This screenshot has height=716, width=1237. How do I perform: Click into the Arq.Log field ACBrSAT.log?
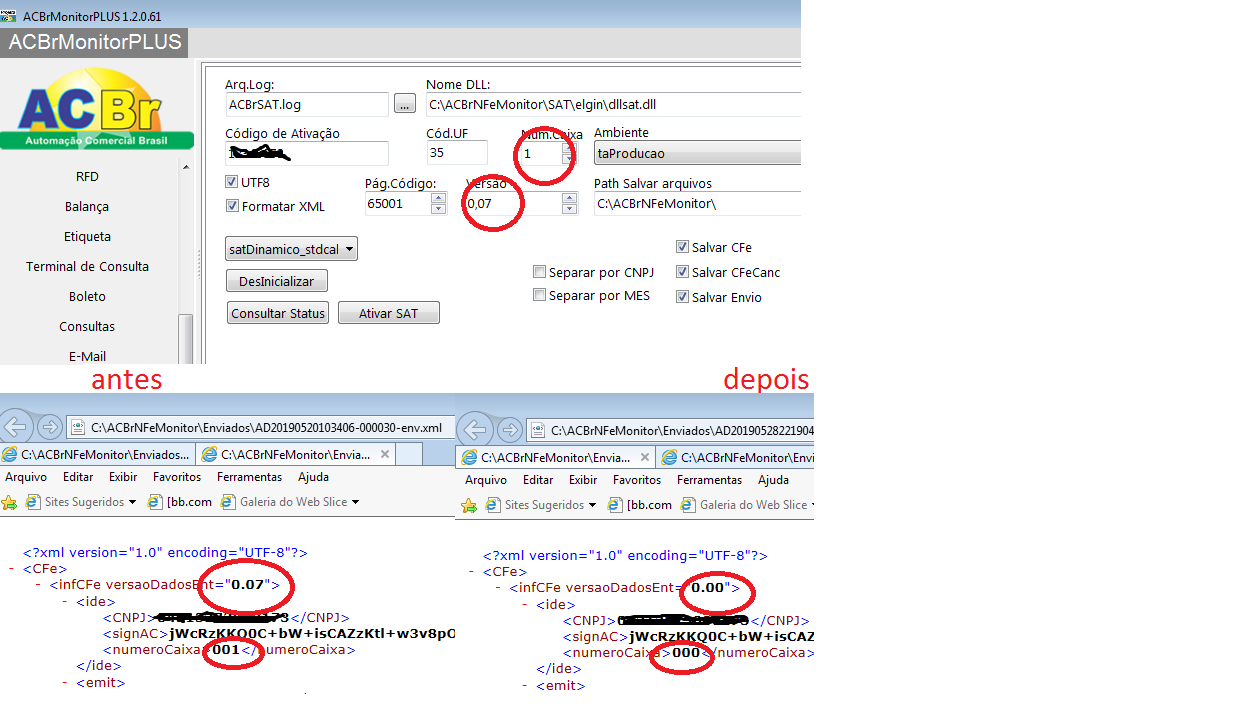click(307, 104)
